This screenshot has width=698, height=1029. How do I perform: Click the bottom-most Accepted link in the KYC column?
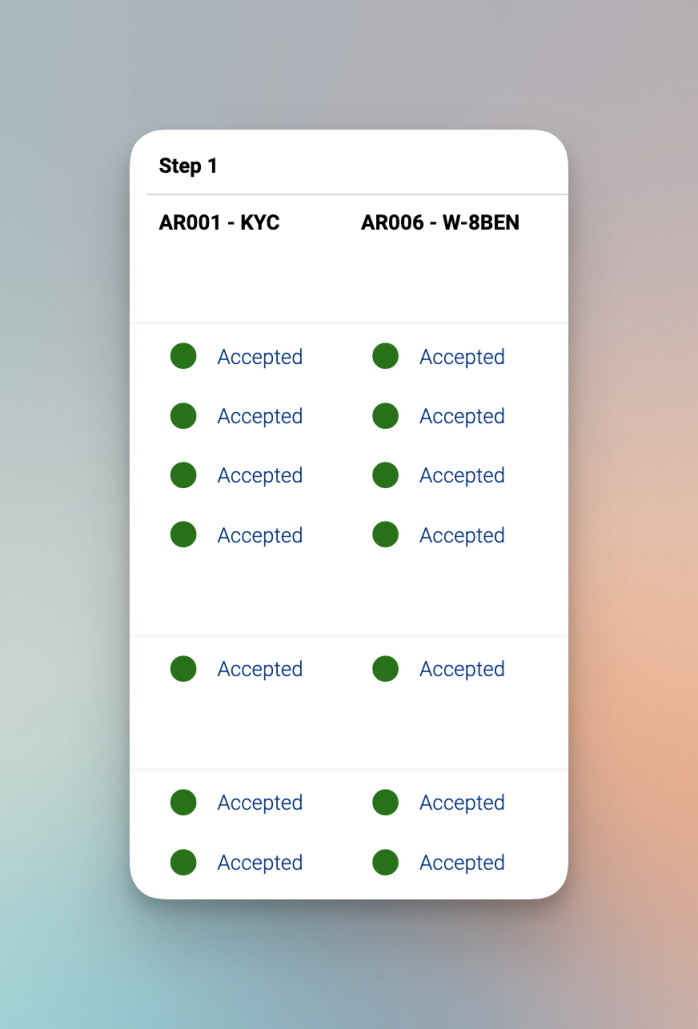pos(260,862)
